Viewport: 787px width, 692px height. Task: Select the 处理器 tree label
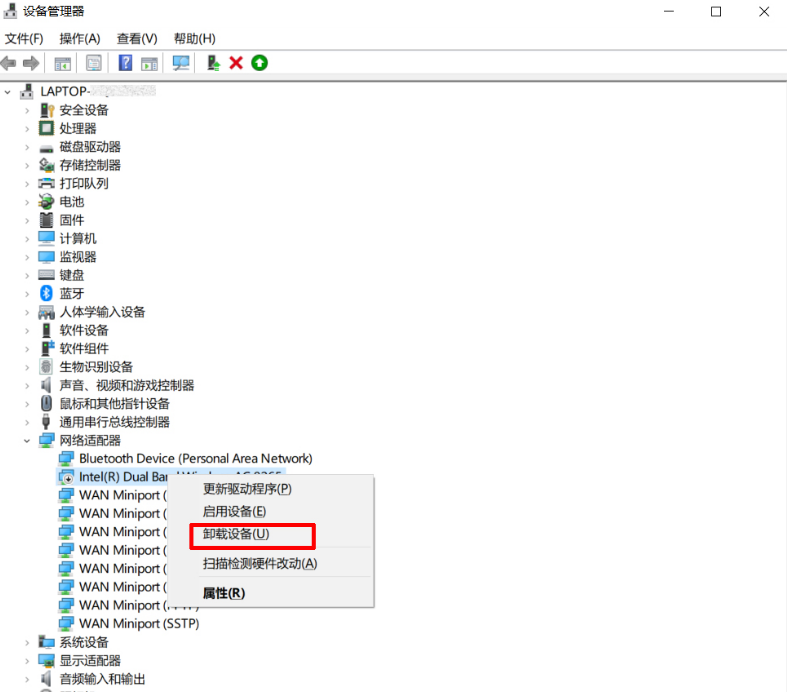(x=78, y=128)
